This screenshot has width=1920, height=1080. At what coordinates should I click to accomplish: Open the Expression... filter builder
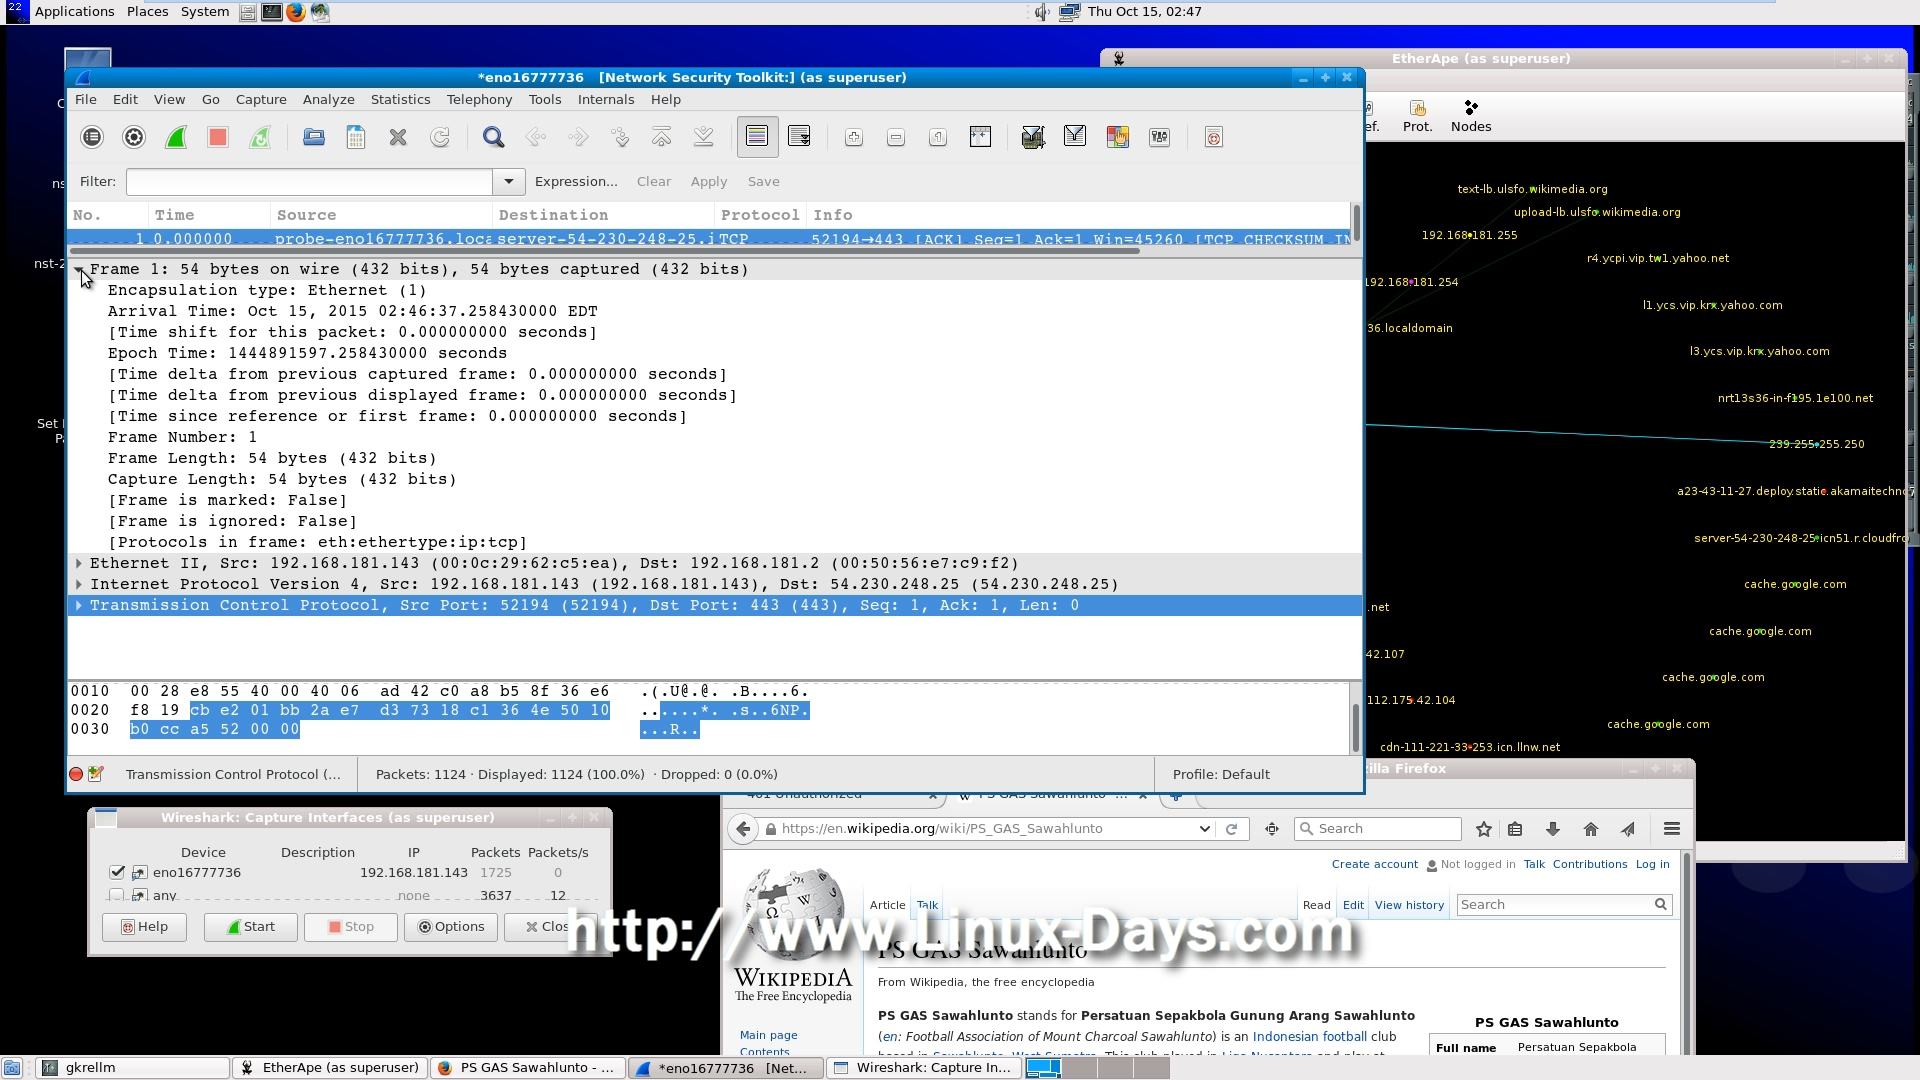[x=576, y=181]
